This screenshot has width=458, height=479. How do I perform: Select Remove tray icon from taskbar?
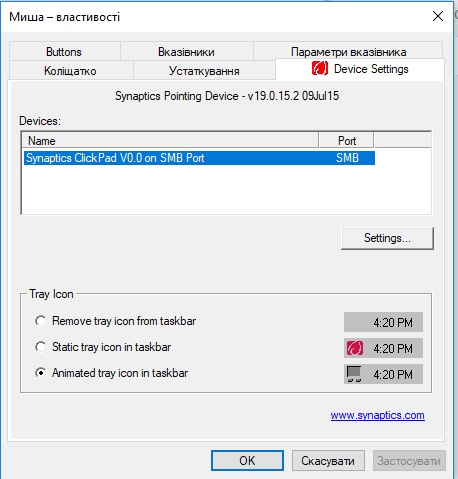[40, 321]
